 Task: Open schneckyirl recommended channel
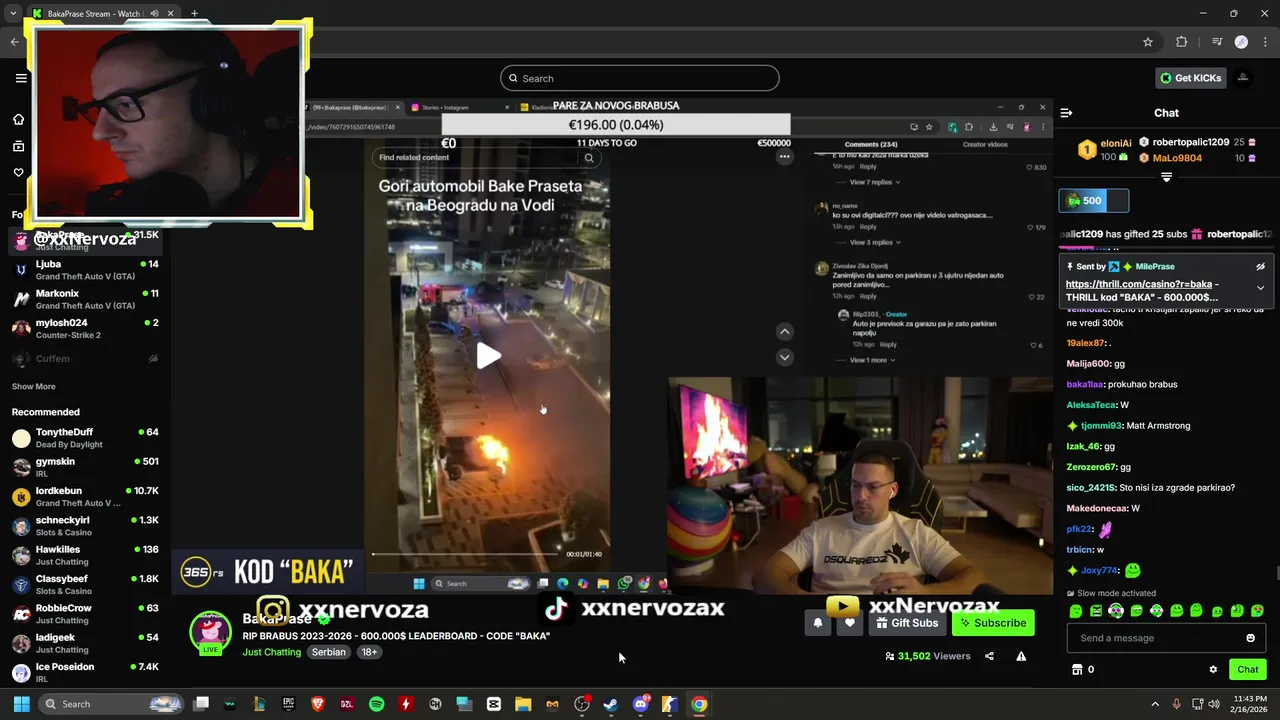[85, 526]
